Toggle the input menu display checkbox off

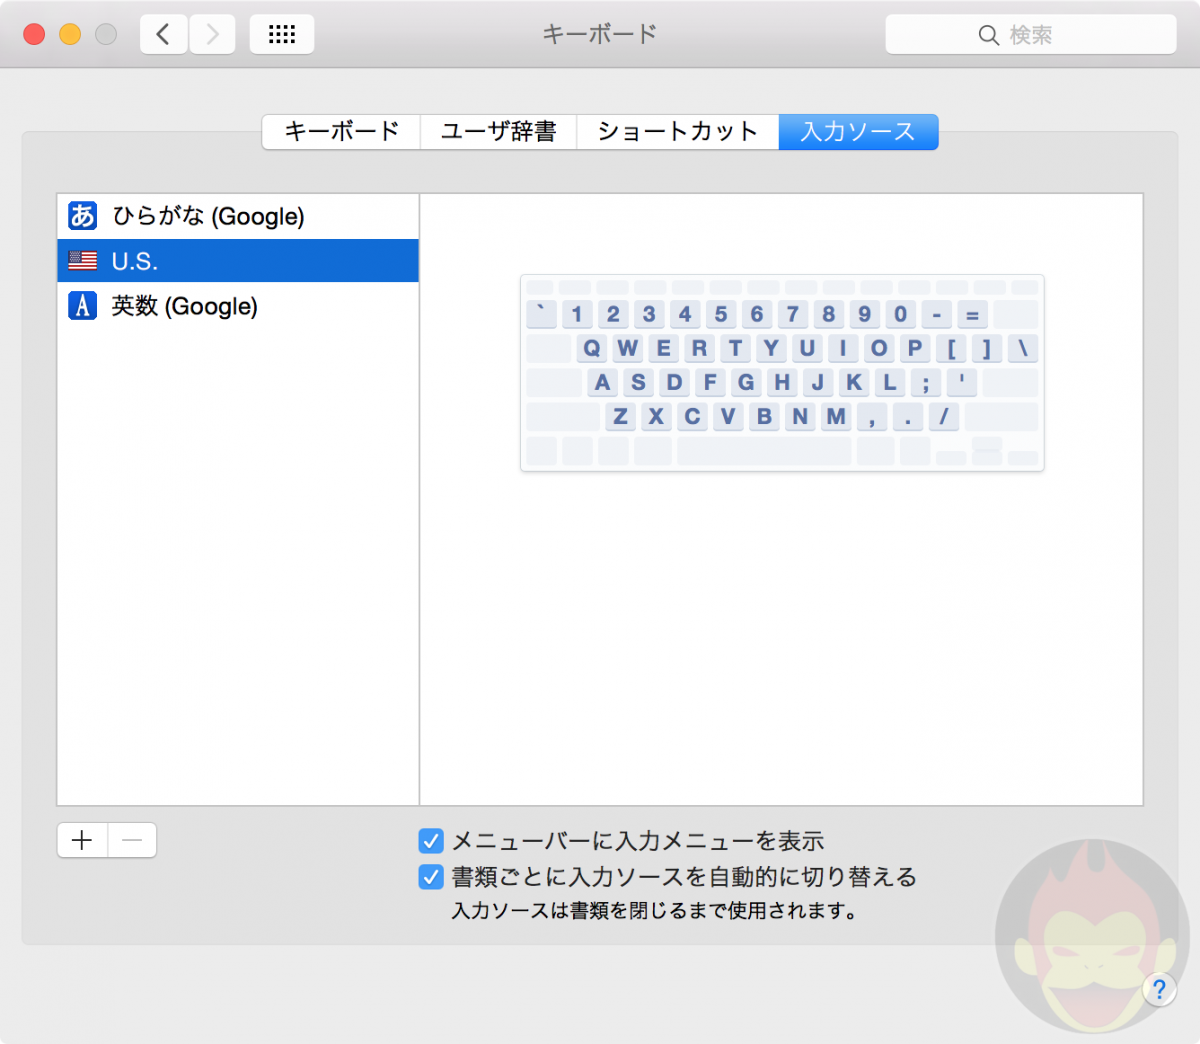(x=430, y=841)
